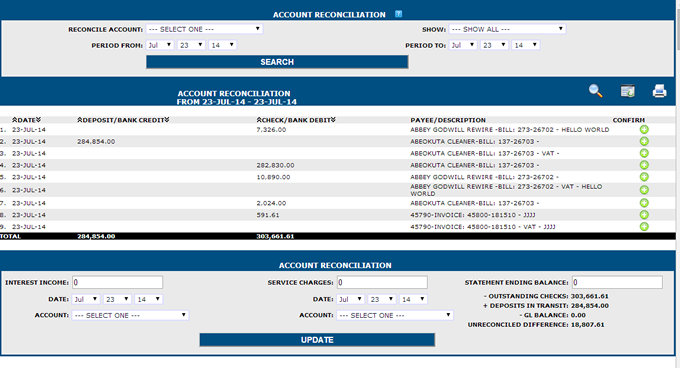Click the UPDATE button
Viewport: 680px width, 368px height.
pos(317,340)
